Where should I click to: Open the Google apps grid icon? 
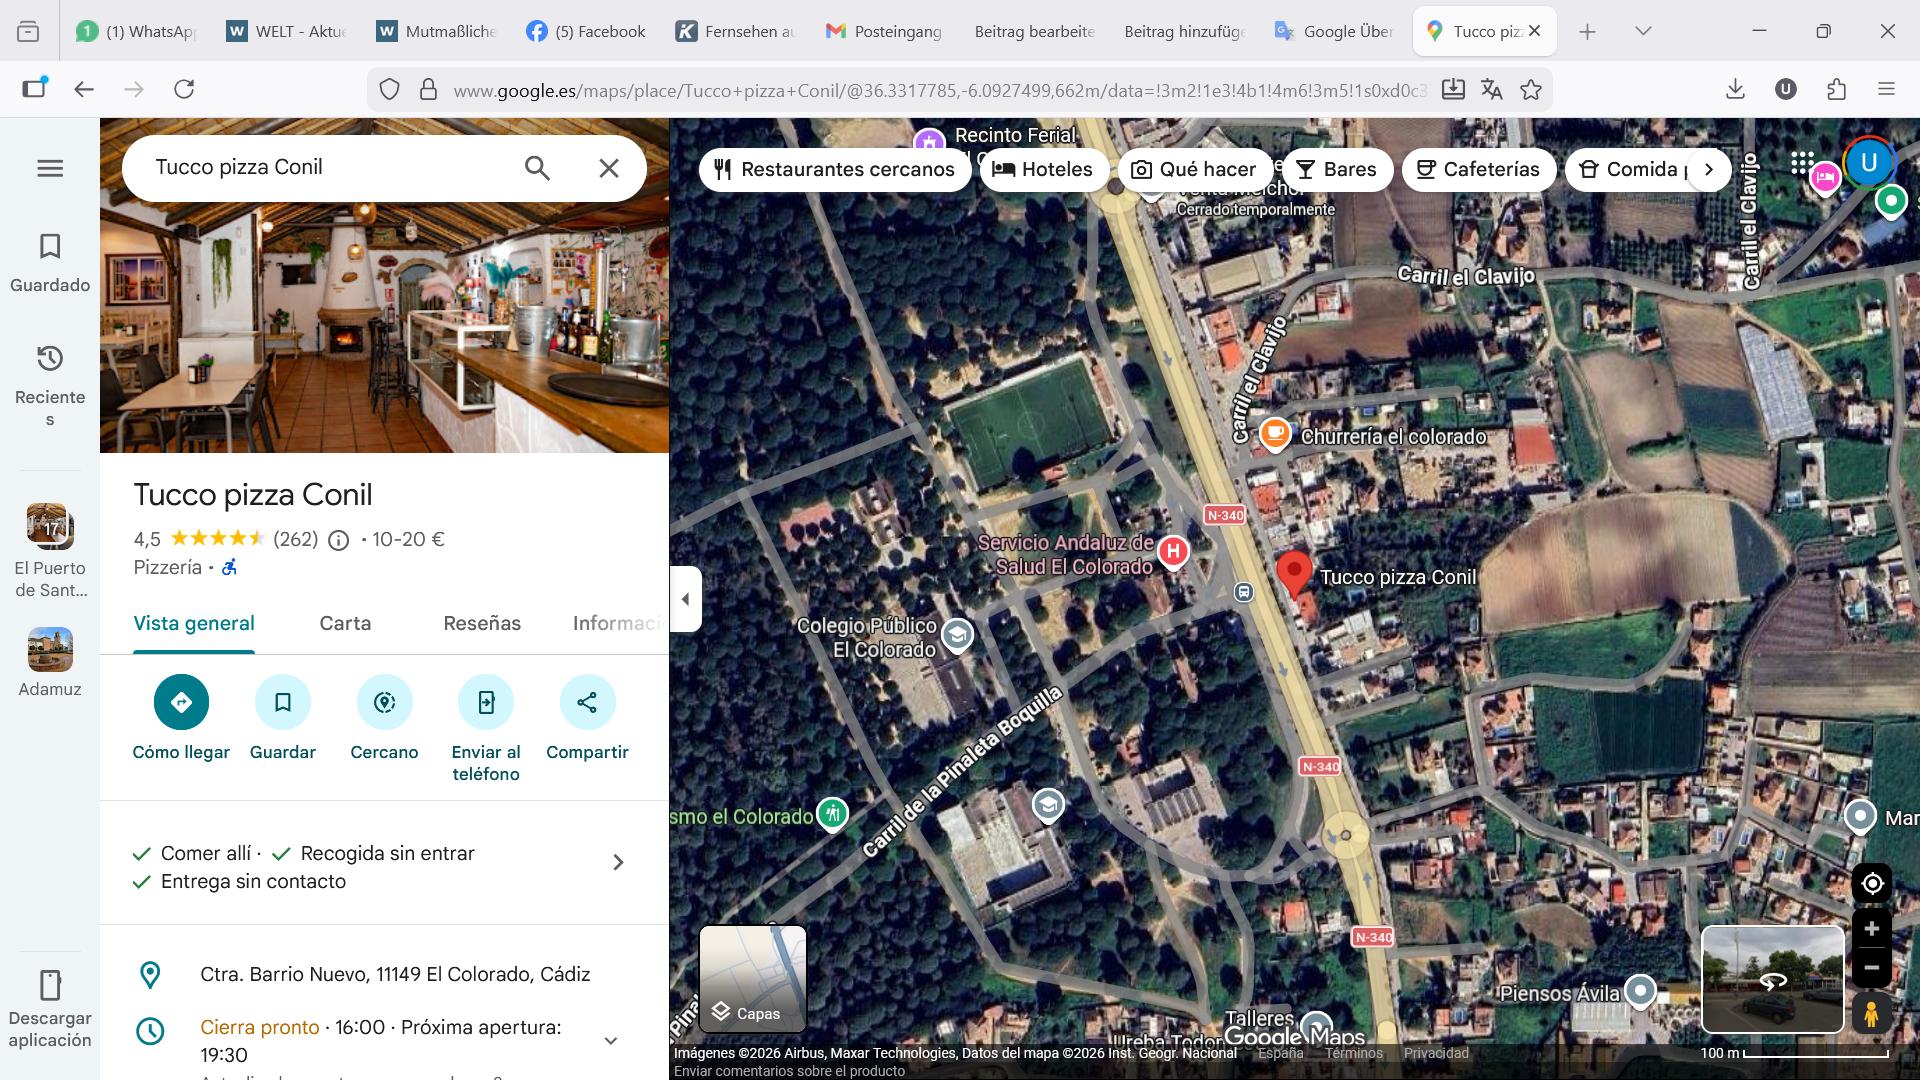coord(1802,162)
